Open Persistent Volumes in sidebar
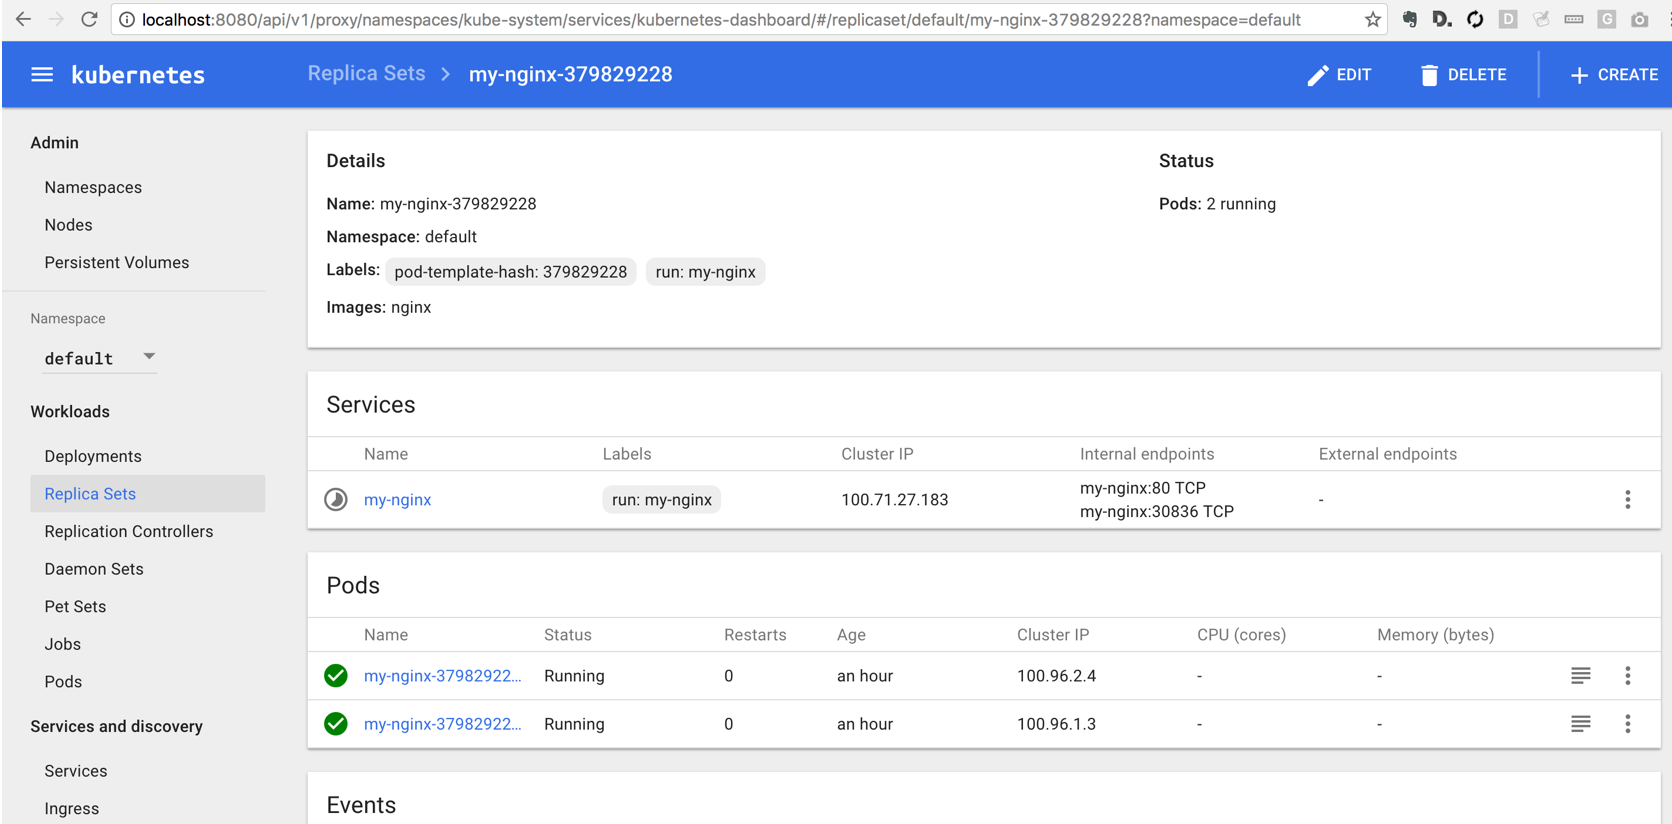Viewport: 1672px width, 824px height. pyautogui.click(x=116, y=263)
